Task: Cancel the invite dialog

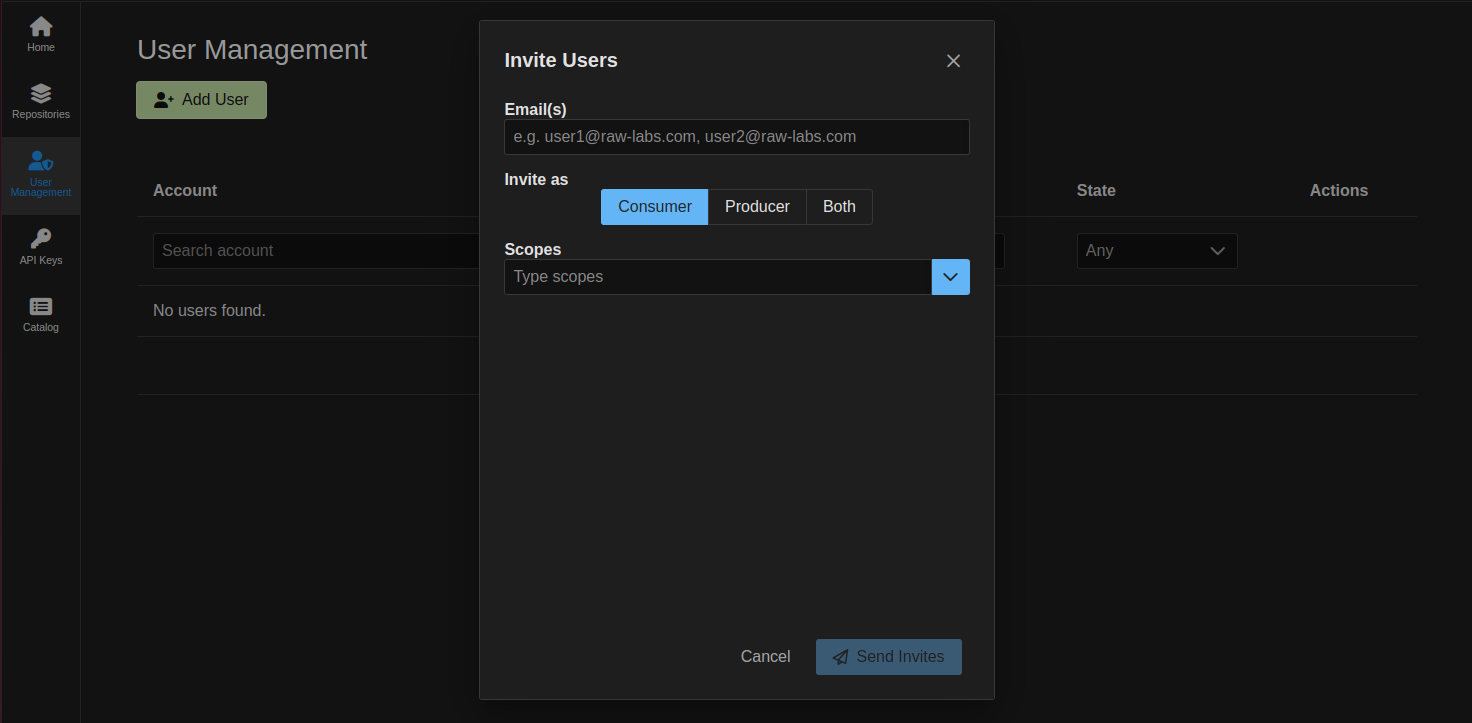Action: 766,657
